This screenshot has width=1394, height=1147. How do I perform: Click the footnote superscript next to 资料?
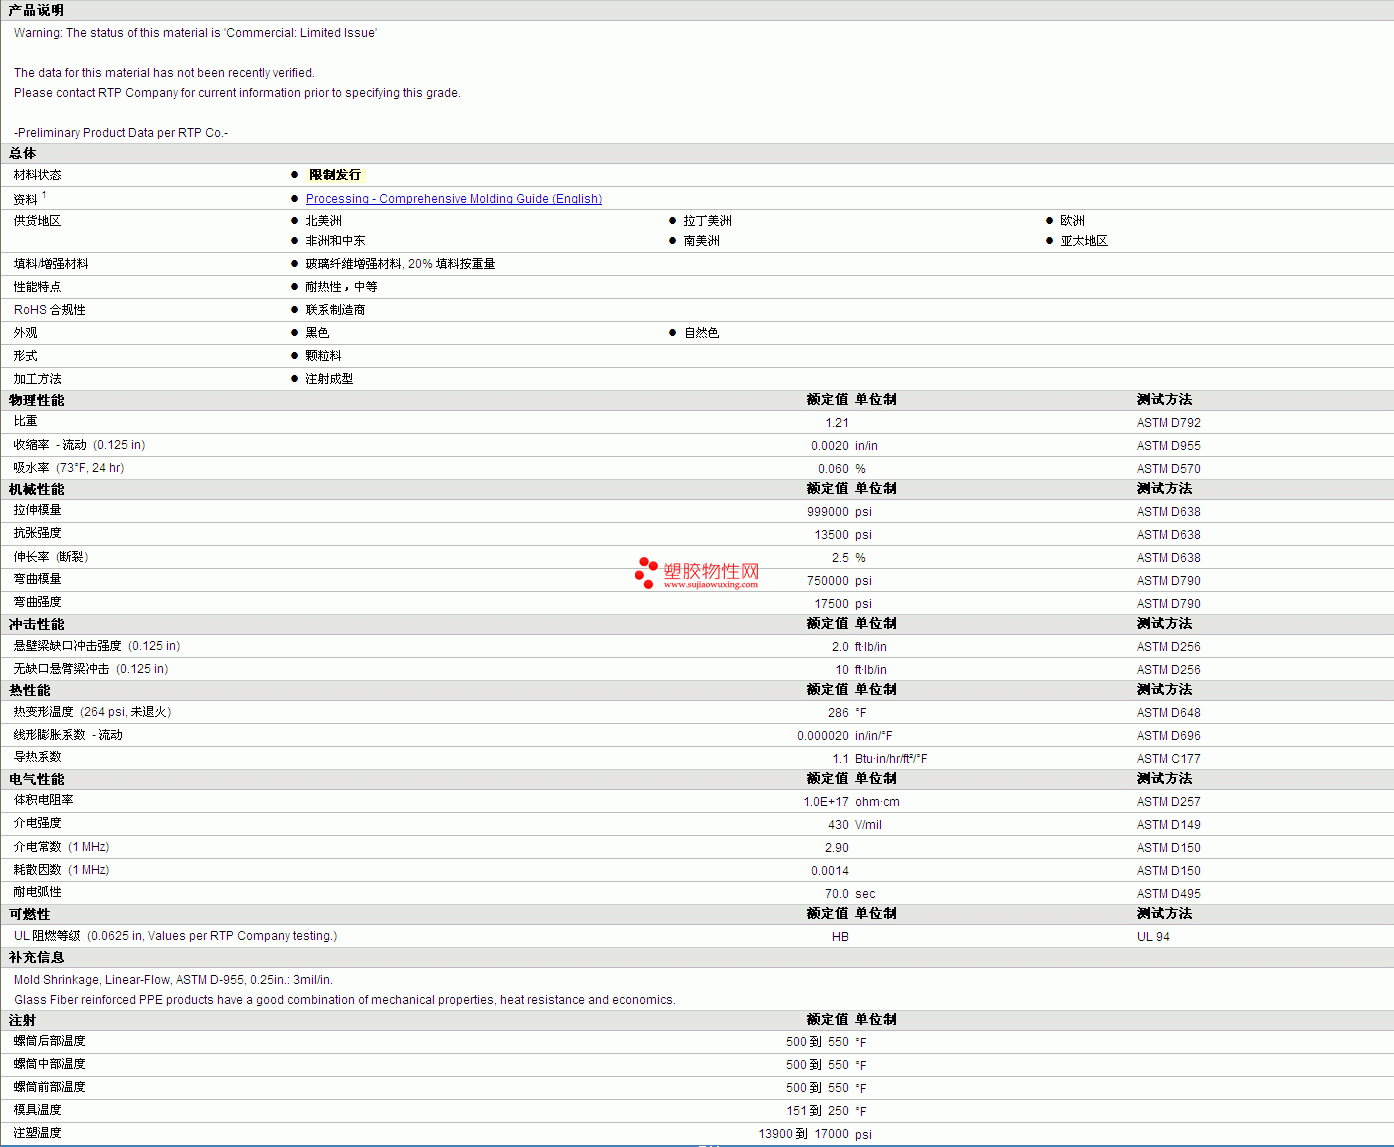(44, 195)
